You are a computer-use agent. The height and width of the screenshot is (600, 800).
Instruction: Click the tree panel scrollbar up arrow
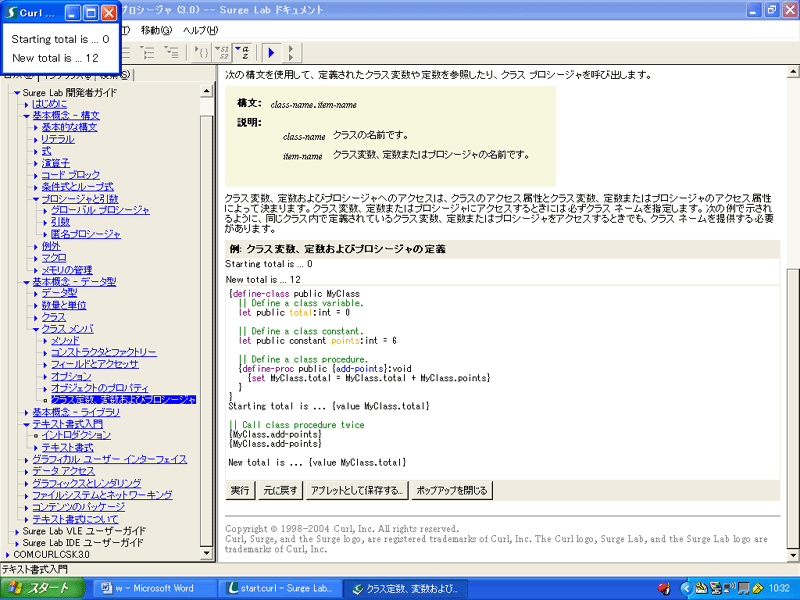point(206,92)
